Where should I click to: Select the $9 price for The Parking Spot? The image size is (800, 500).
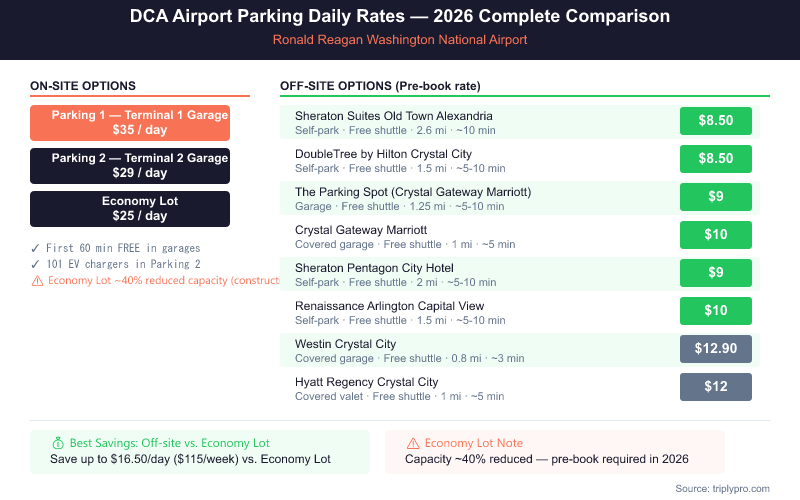[715, 197]
